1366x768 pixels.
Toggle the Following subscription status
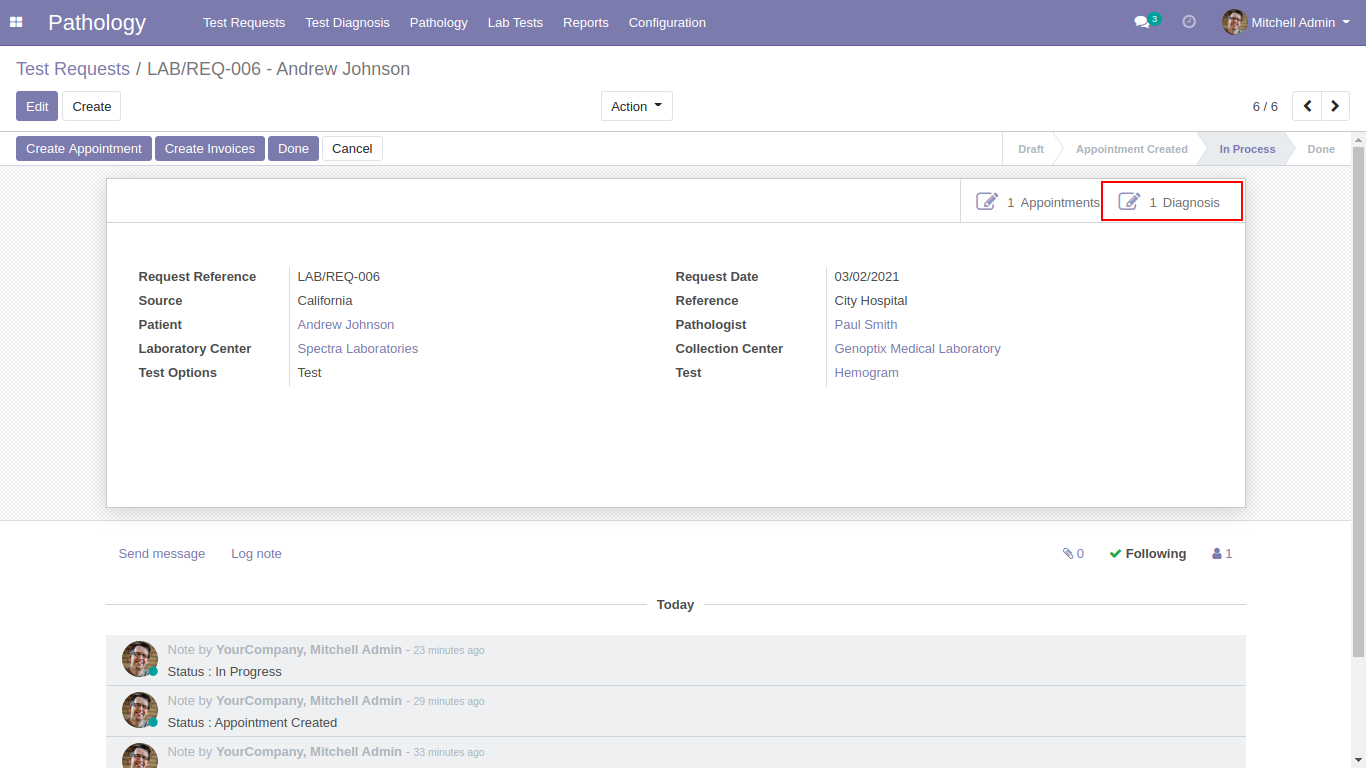1147,554
